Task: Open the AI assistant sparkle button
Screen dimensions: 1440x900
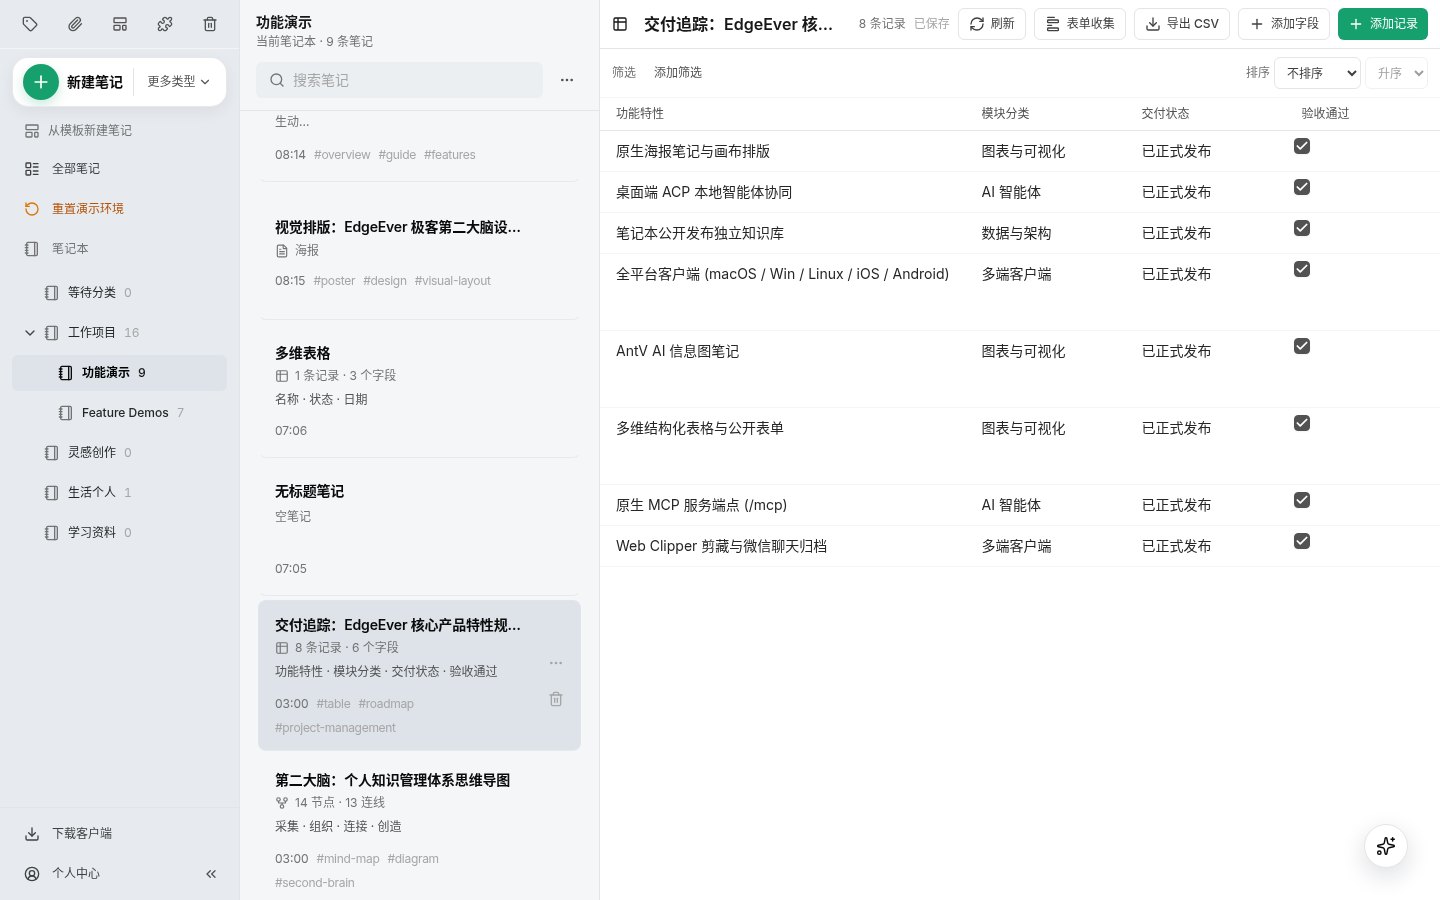Action: (1386, 846)
